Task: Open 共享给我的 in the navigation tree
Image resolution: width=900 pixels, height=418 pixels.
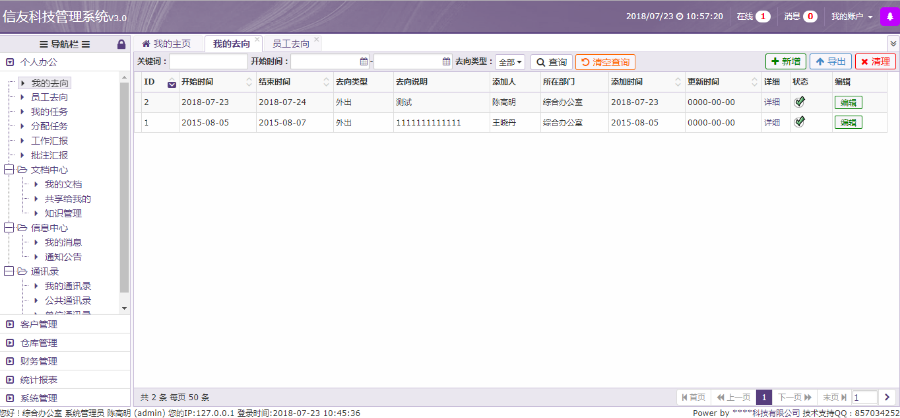Action: click(68, 199)
